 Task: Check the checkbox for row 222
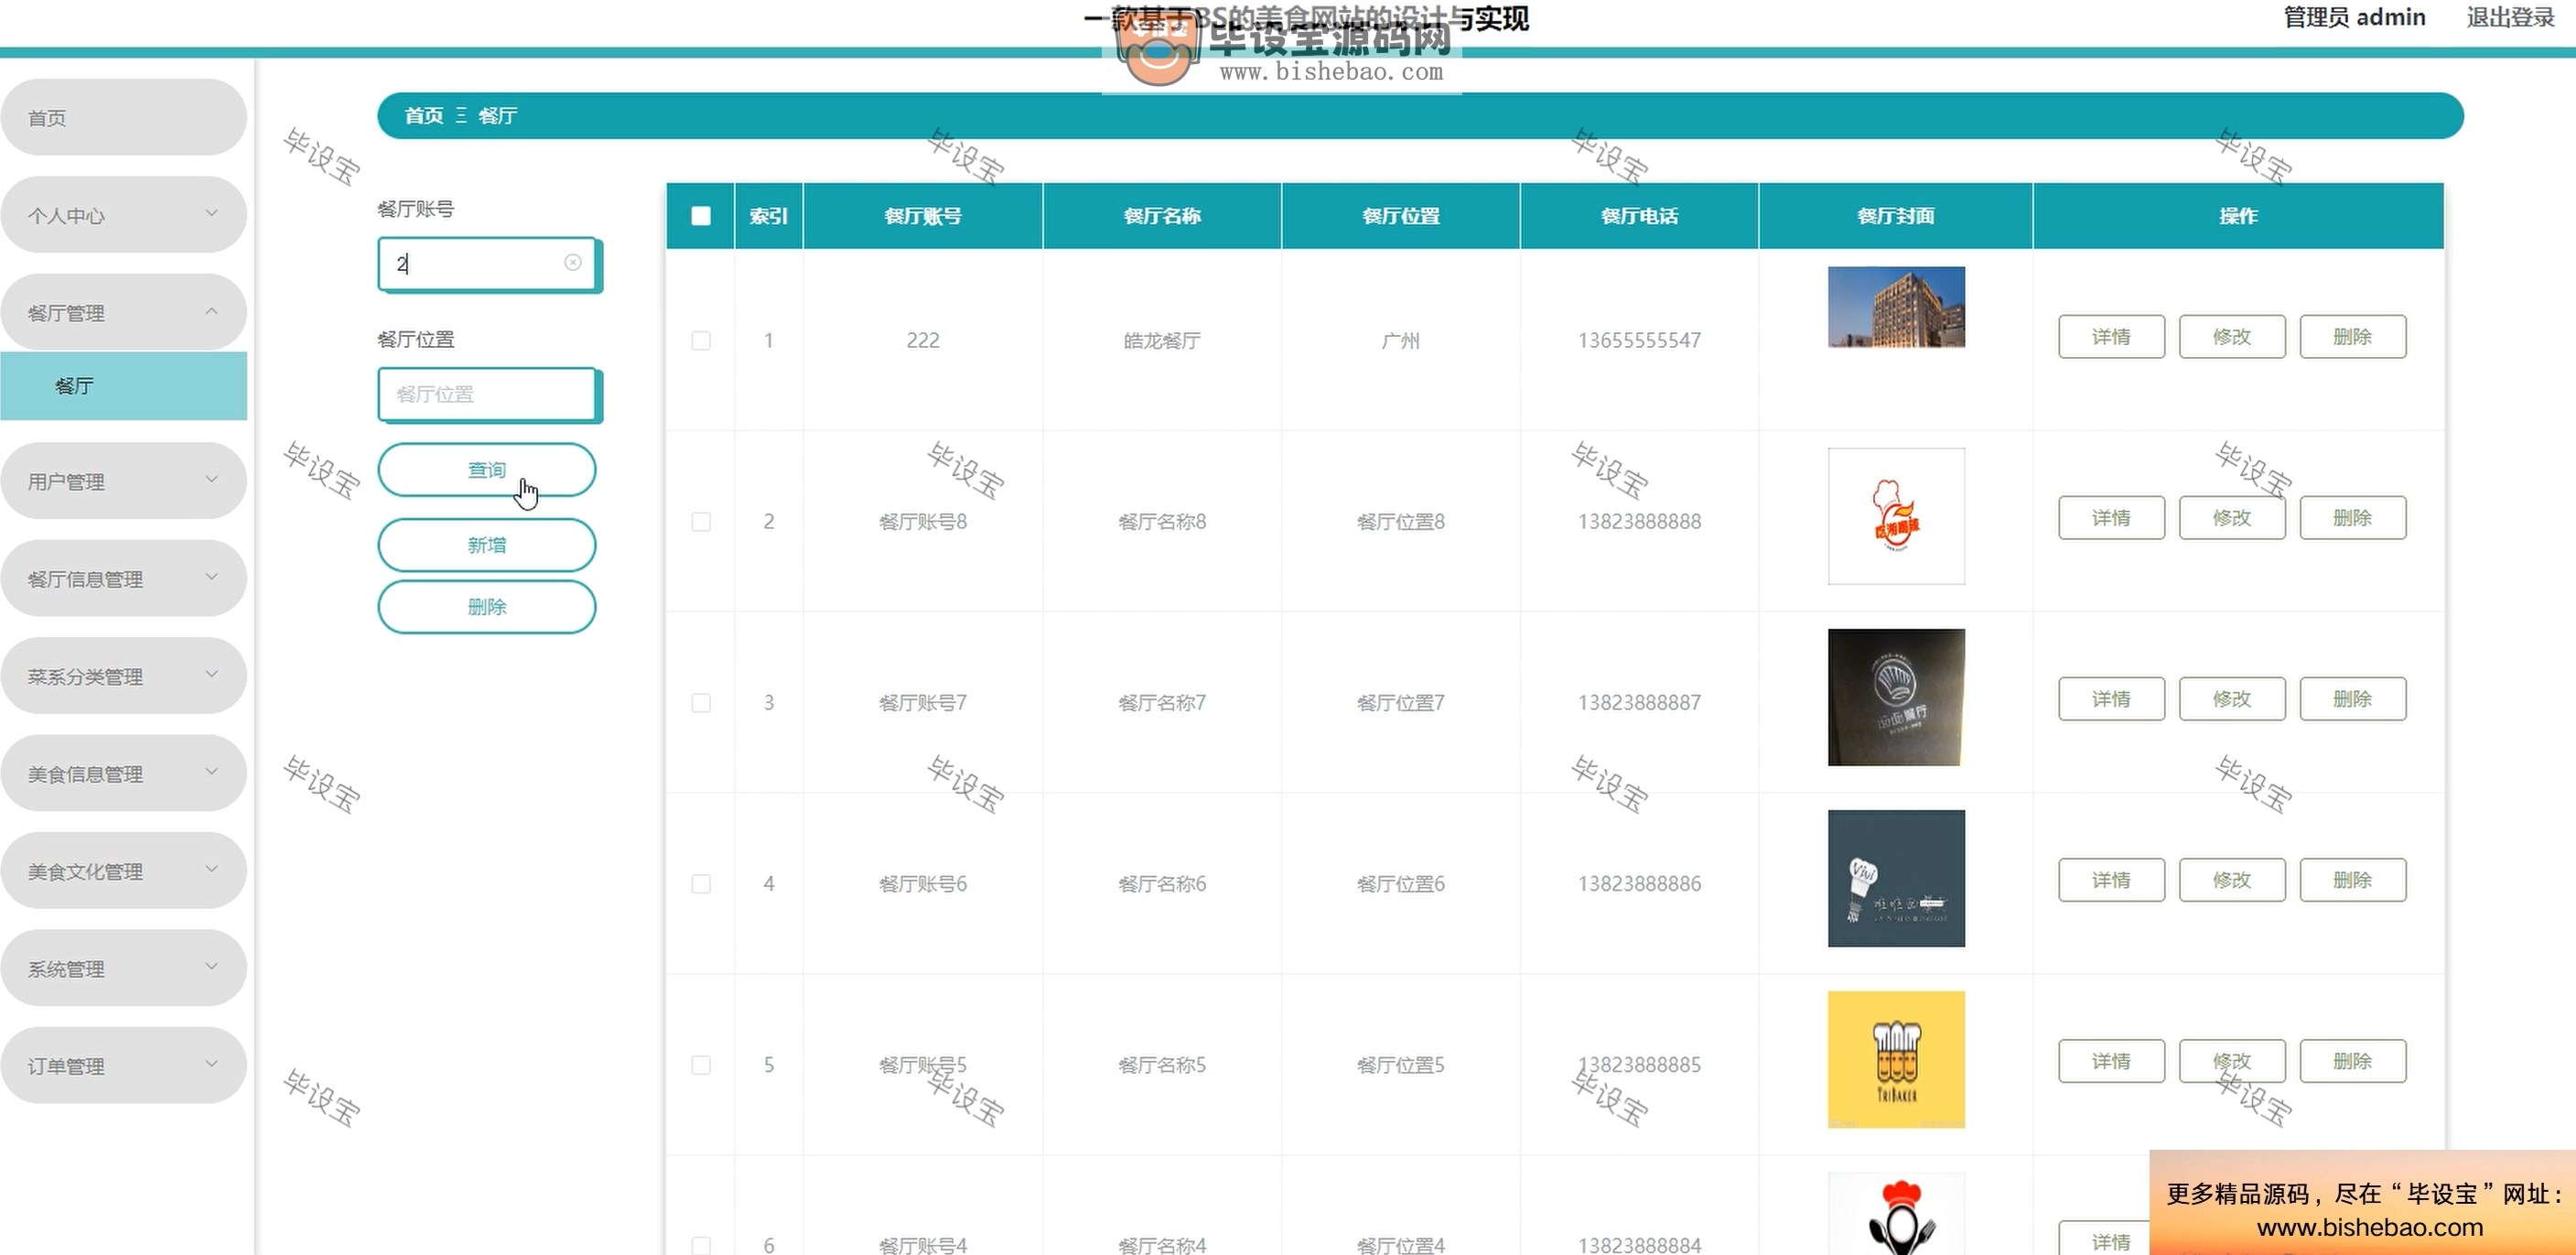pyautogui.click(x=700, y=341)
